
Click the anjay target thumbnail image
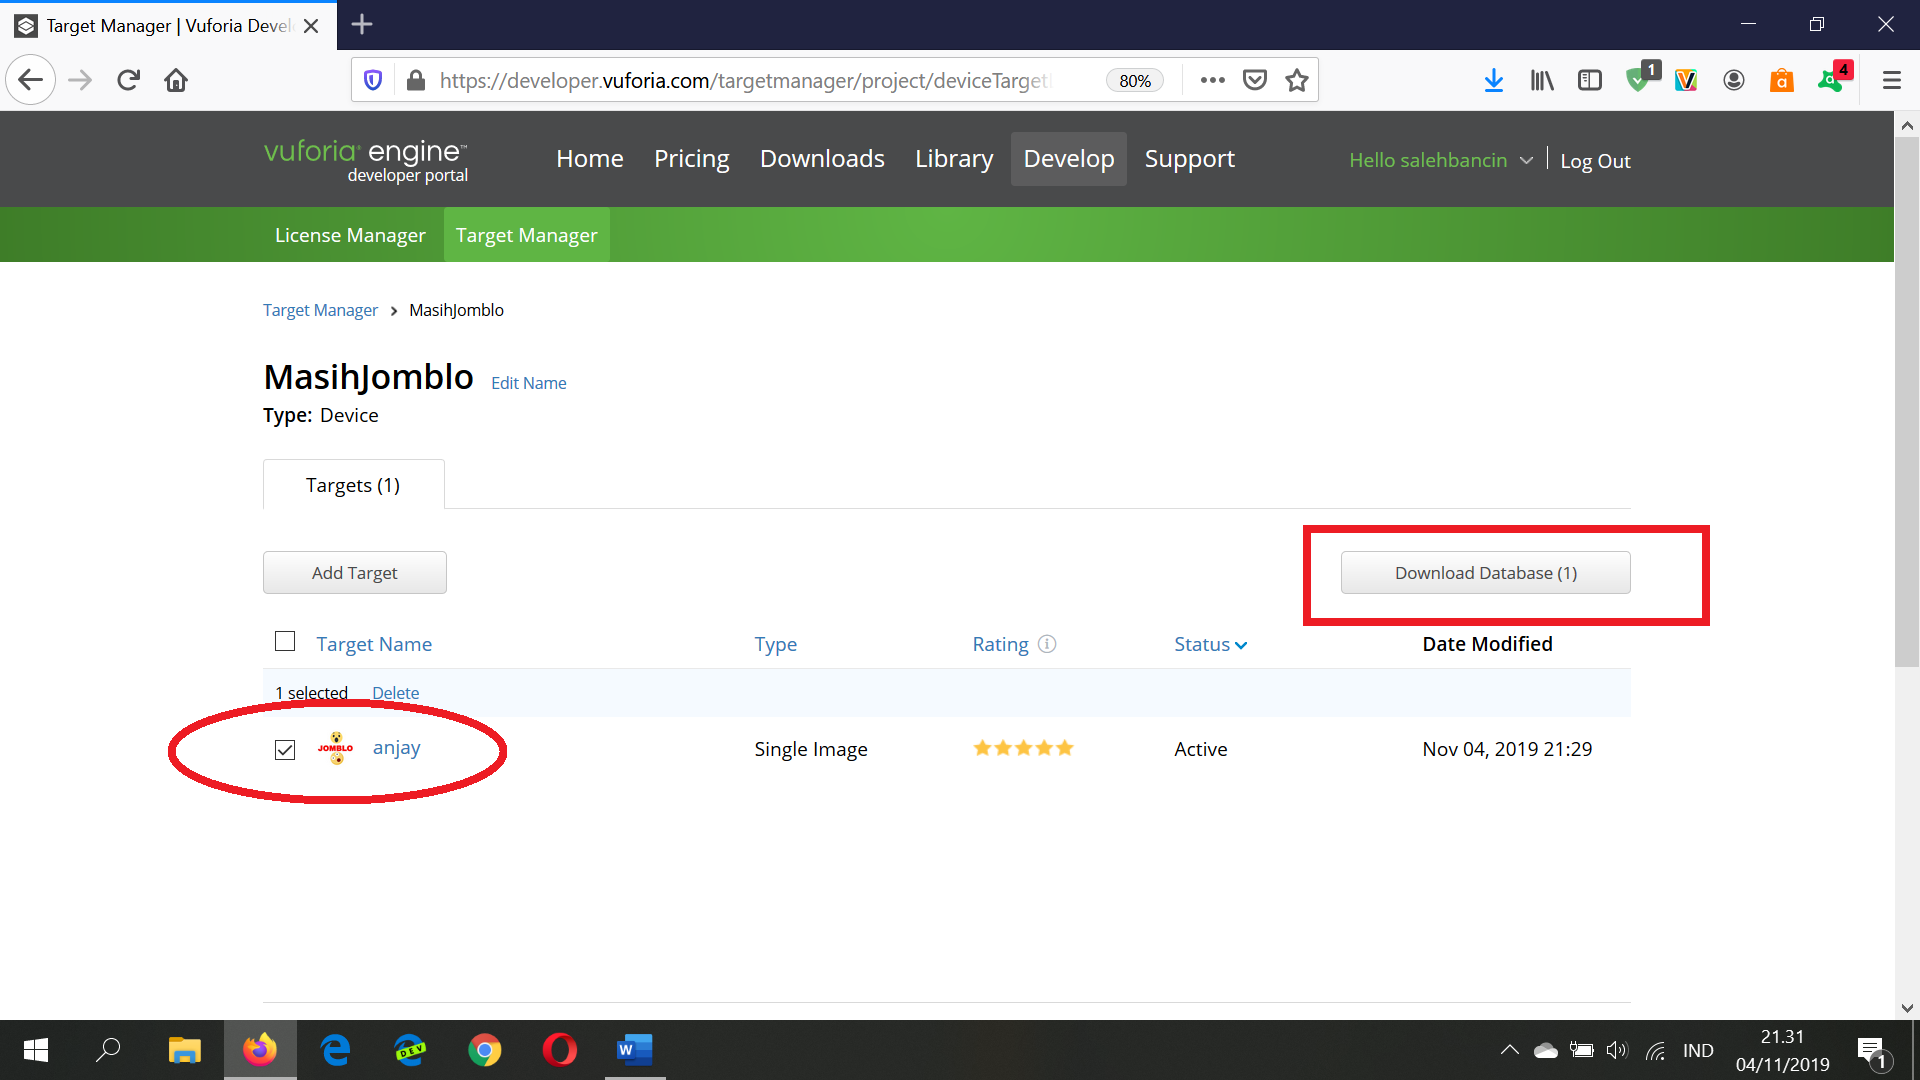click(x=336, y=748)
